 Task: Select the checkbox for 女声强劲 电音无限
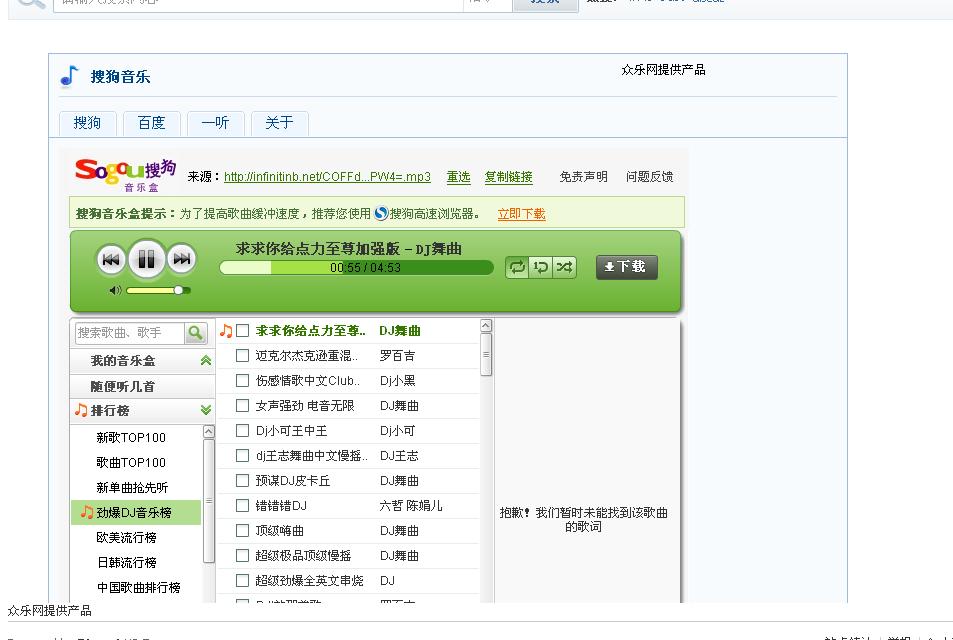click(x=242, y=406)
